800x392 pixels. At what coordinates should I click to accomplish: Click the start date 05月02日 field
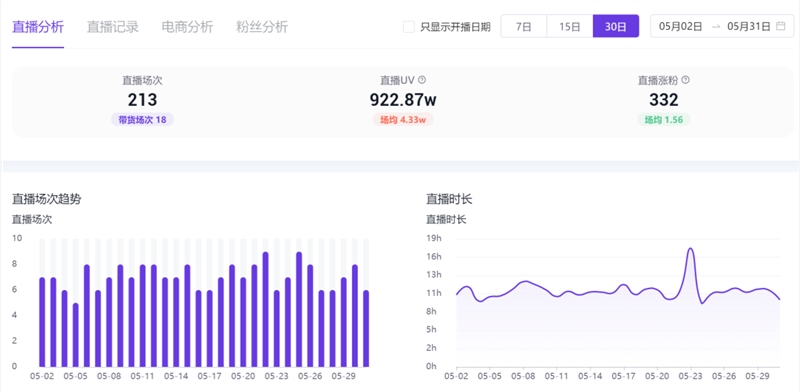[x=681, y=27]
